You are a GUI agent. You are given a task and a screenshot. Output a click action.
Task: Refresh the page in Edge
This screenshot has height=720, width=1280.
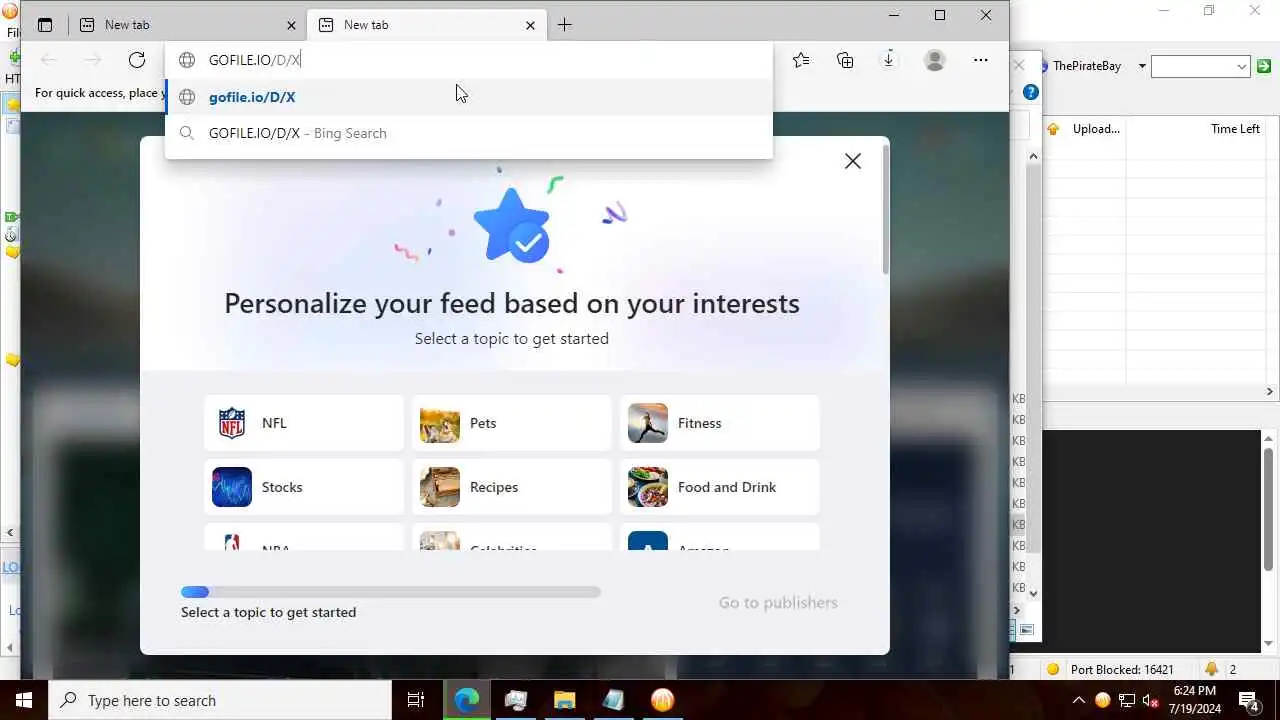pos(137,60)
